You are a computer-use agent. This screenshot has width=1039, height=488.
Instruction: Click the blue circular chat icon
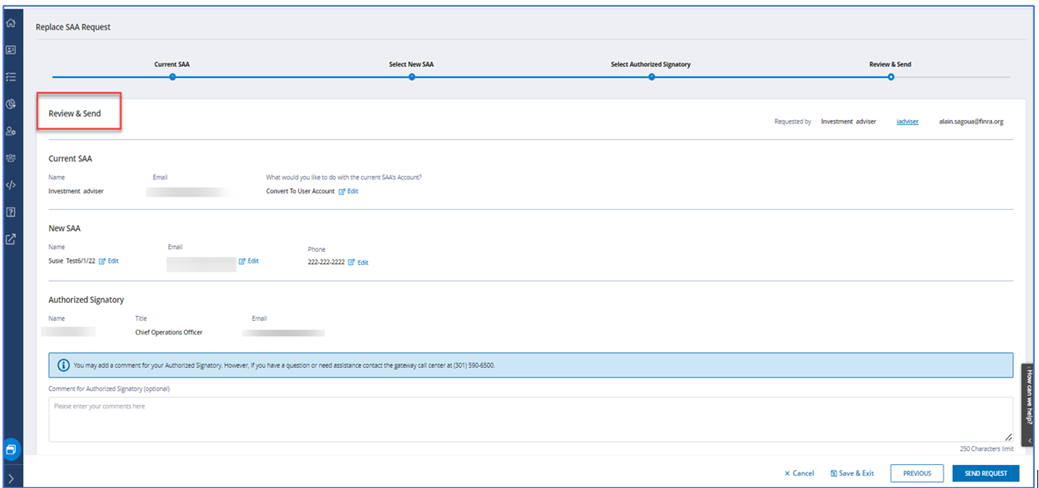(x=11, y=449)
